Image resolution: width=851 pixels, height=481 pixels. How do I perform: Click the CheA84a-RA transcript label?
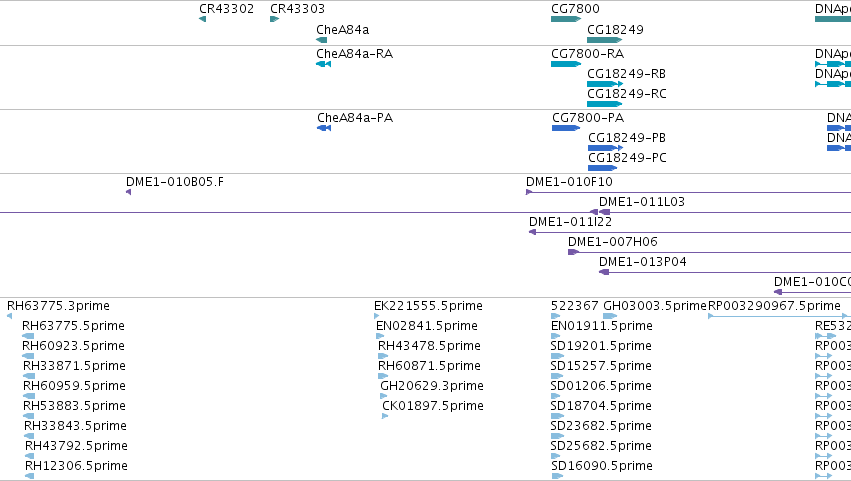354,54
